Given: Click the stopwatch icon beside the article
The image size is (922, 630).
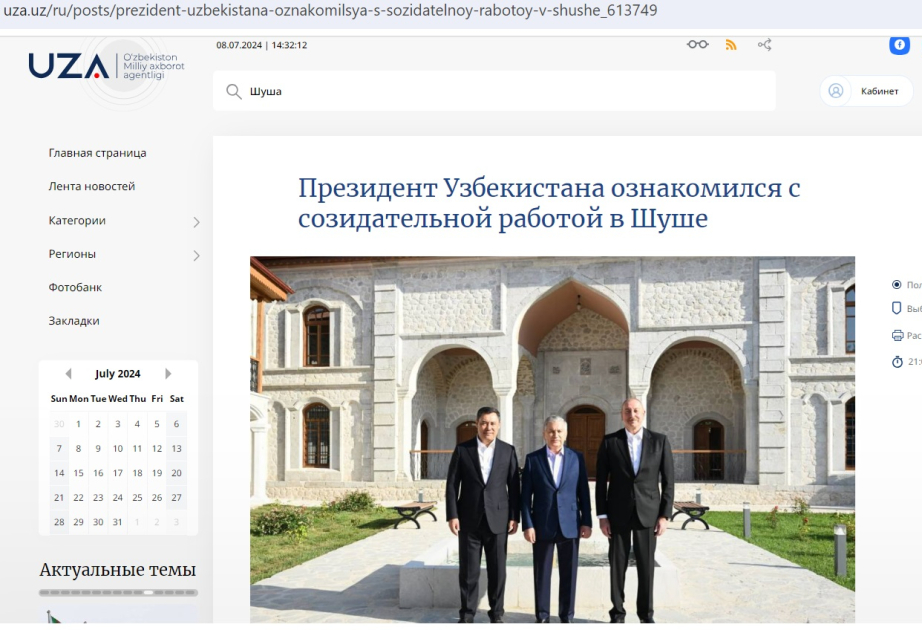Looking at the screenshot, I should tap(897, 362).
